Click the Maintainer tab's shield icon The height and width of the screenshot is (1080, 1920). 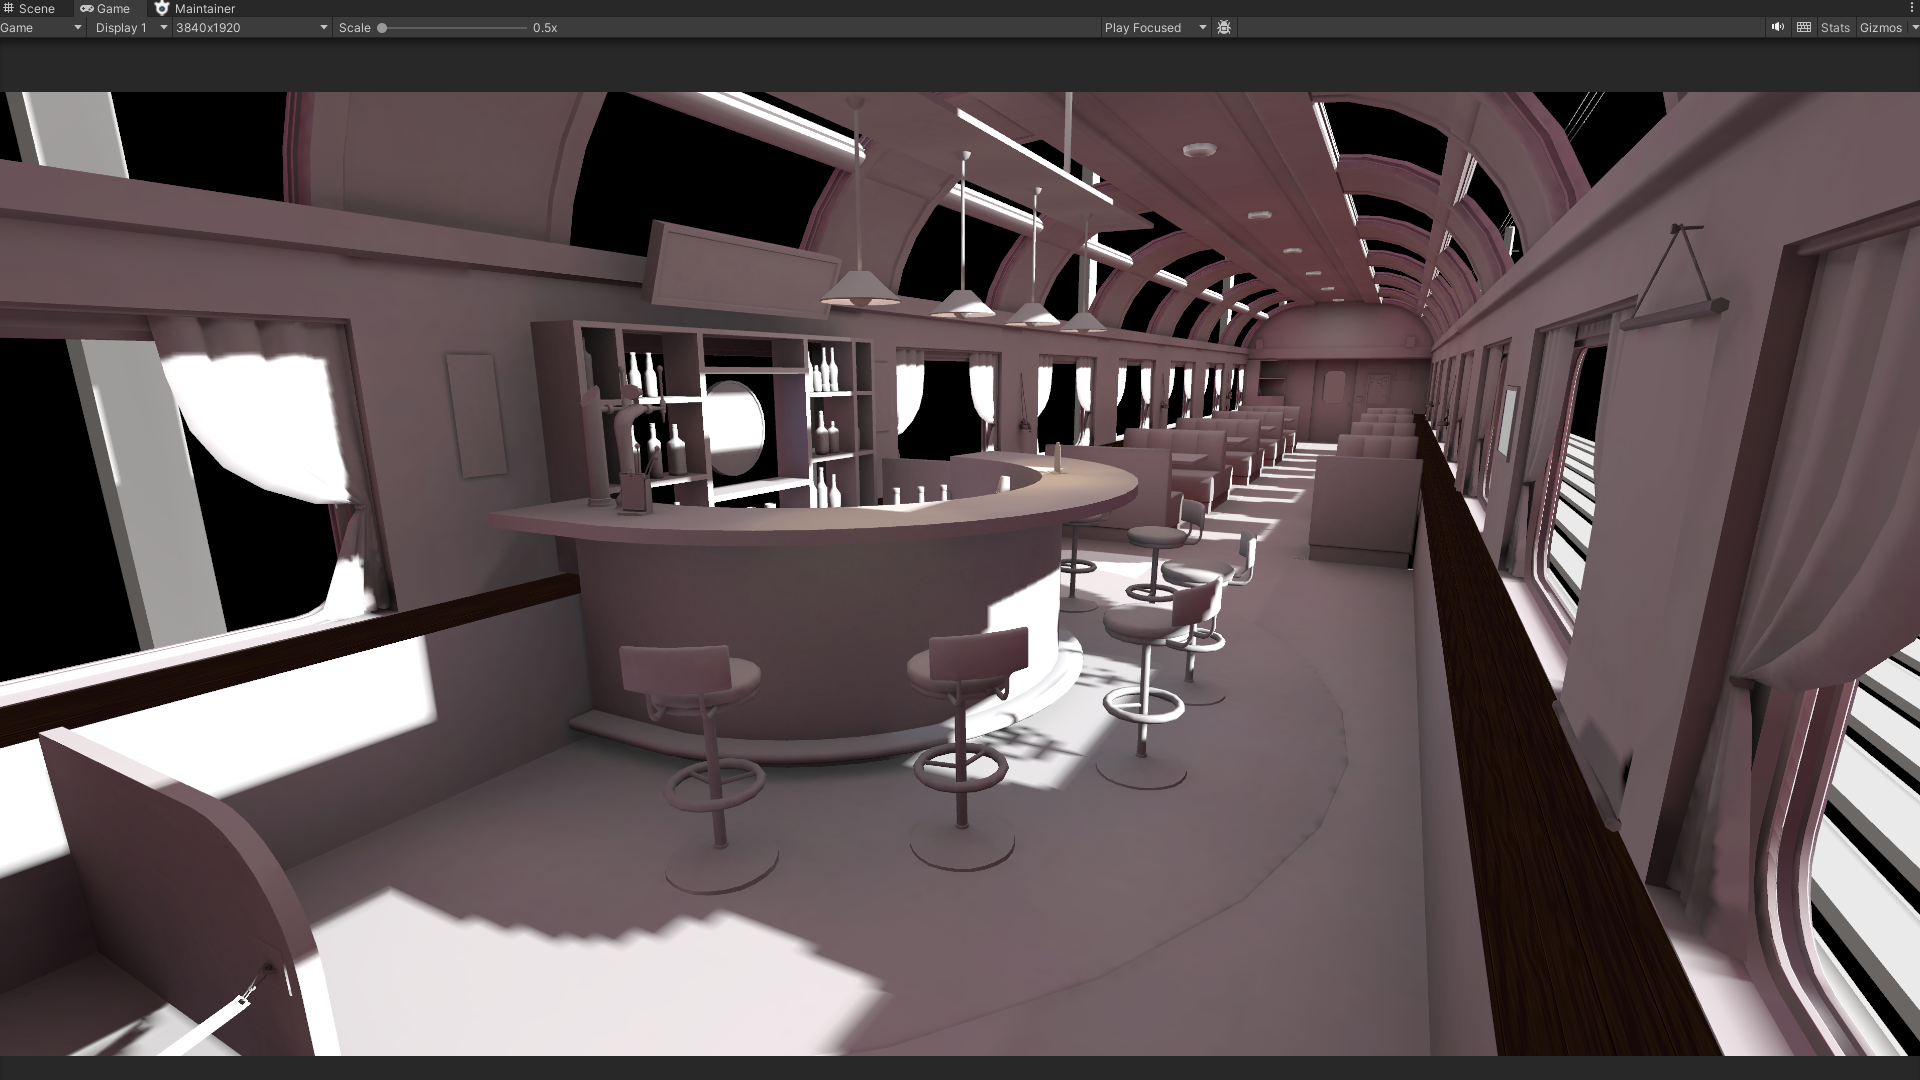click(162, 8)
